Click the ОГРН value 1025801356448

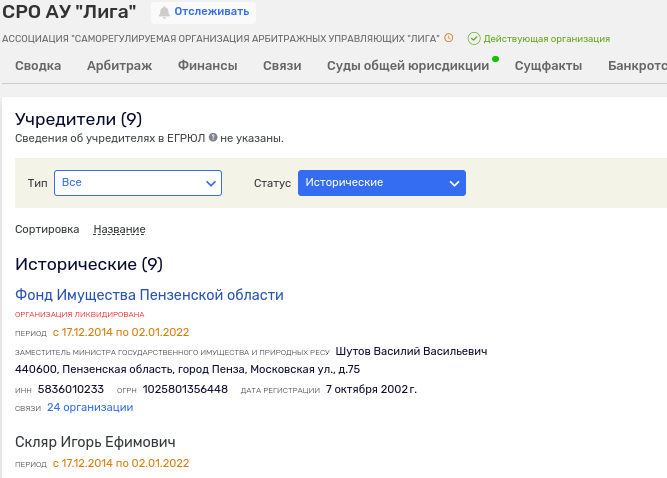click(185, 389)
